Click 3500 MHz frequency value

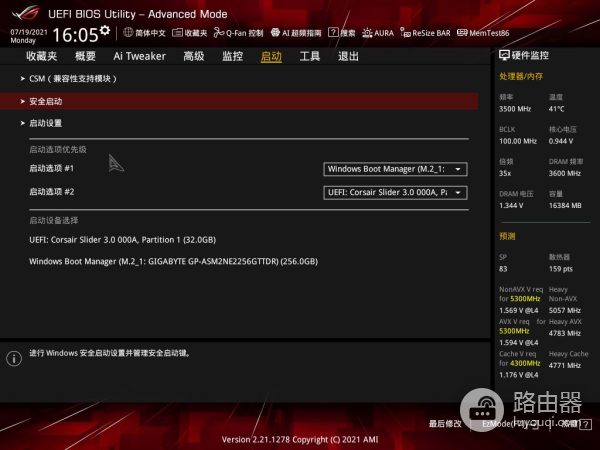[x=515, y=109]
